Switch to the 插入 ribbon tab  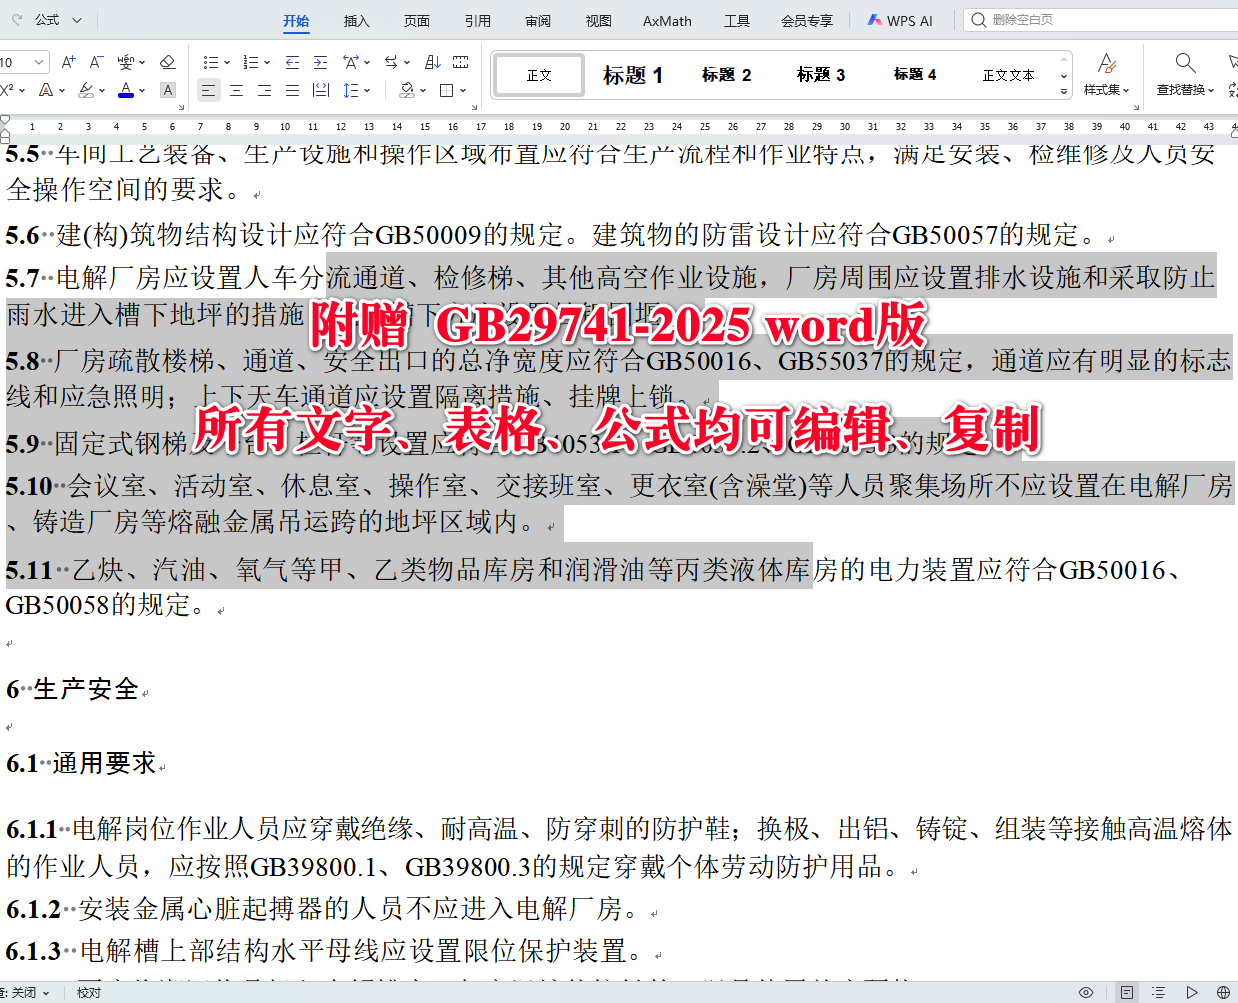pyautogui.click(x=357, y=20)
